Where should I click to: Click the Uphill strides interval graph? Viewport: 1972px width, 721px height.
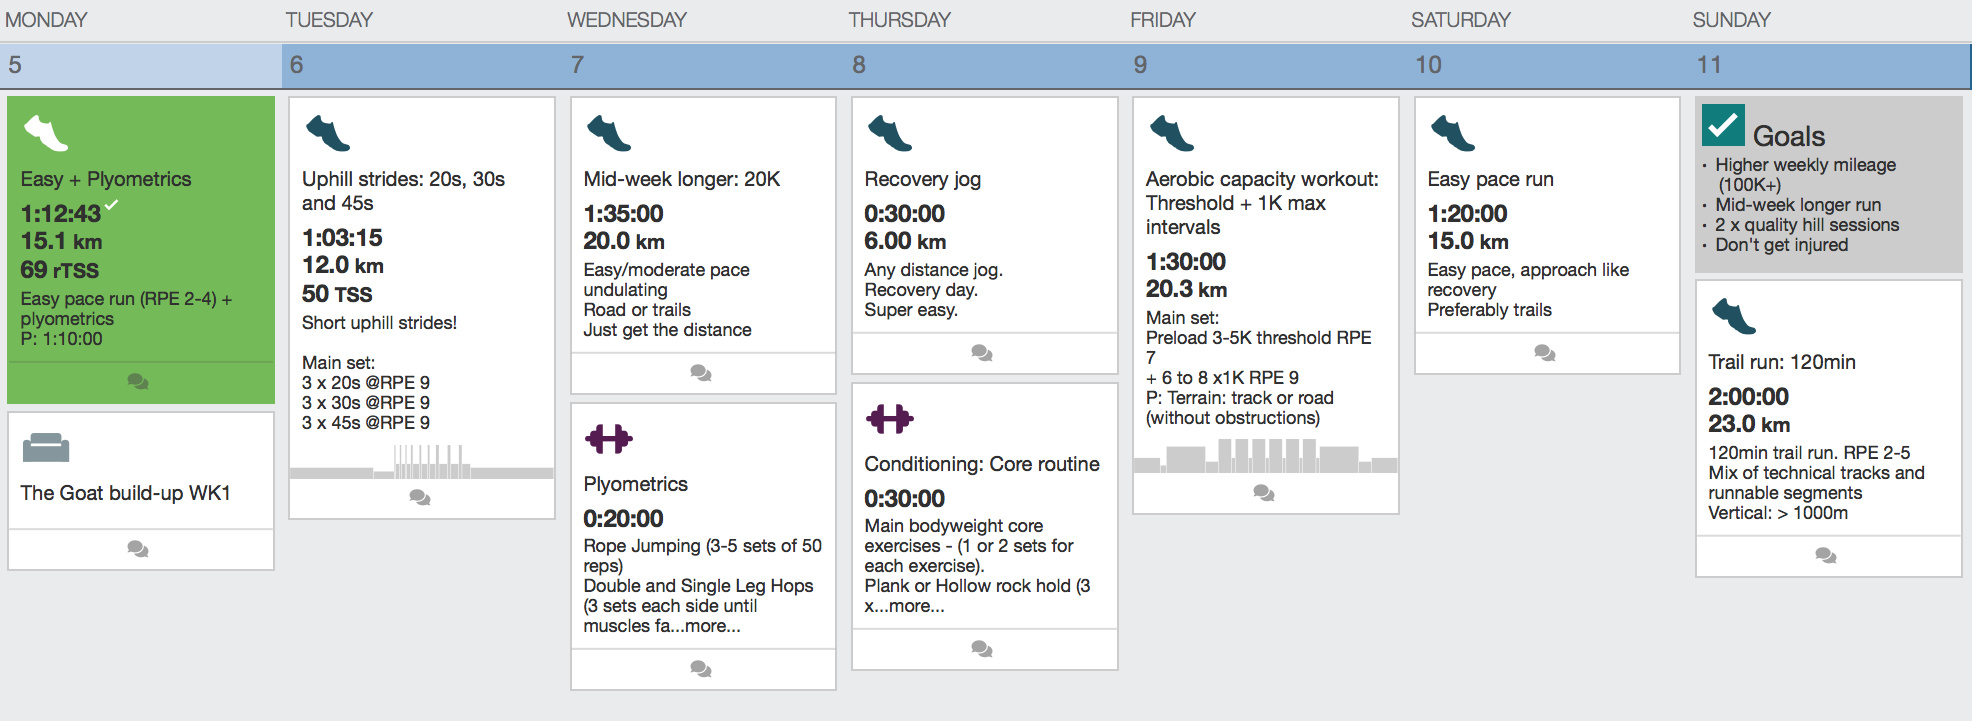click(421, 462)
